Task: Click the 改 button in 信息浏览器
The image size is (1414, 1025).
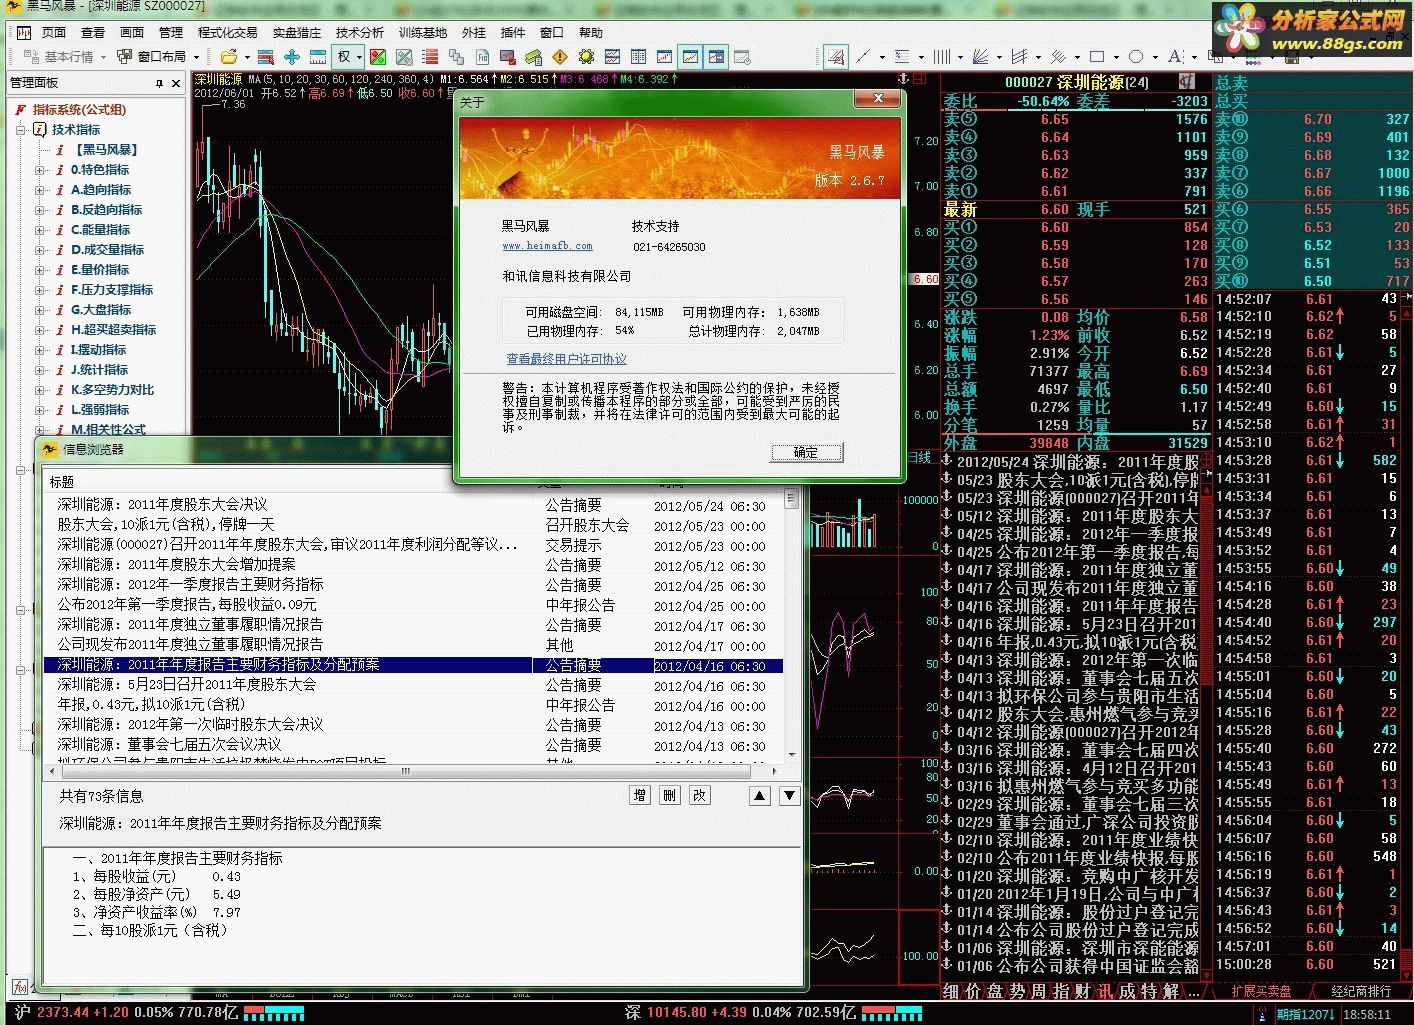Action: tap(700, 795)
